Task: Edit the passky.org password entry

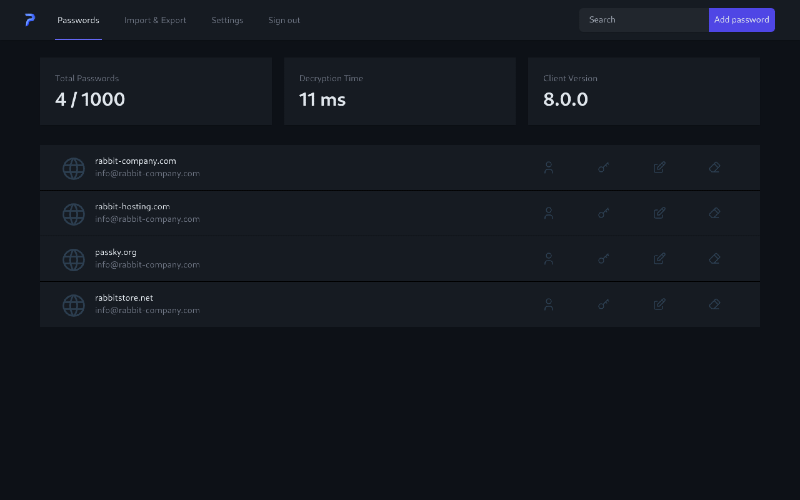Action: point(660,259)
